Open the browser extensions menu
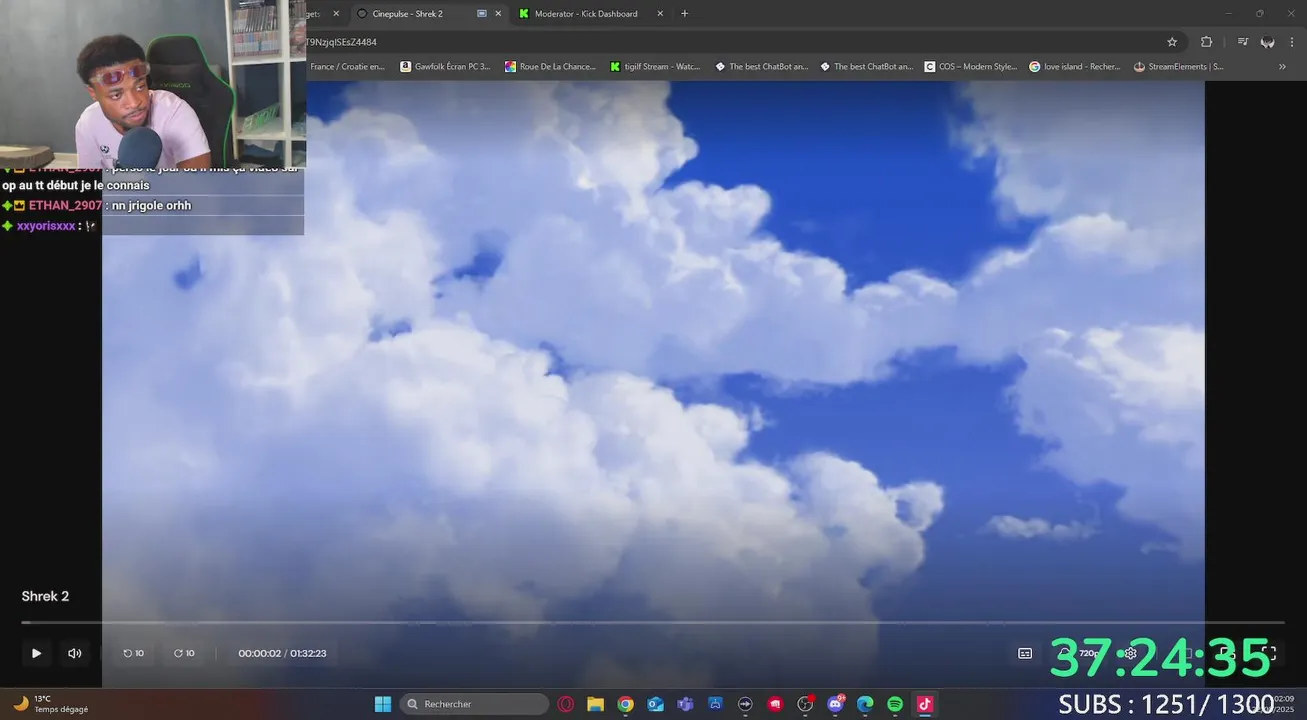 (x=1206, y=42)
